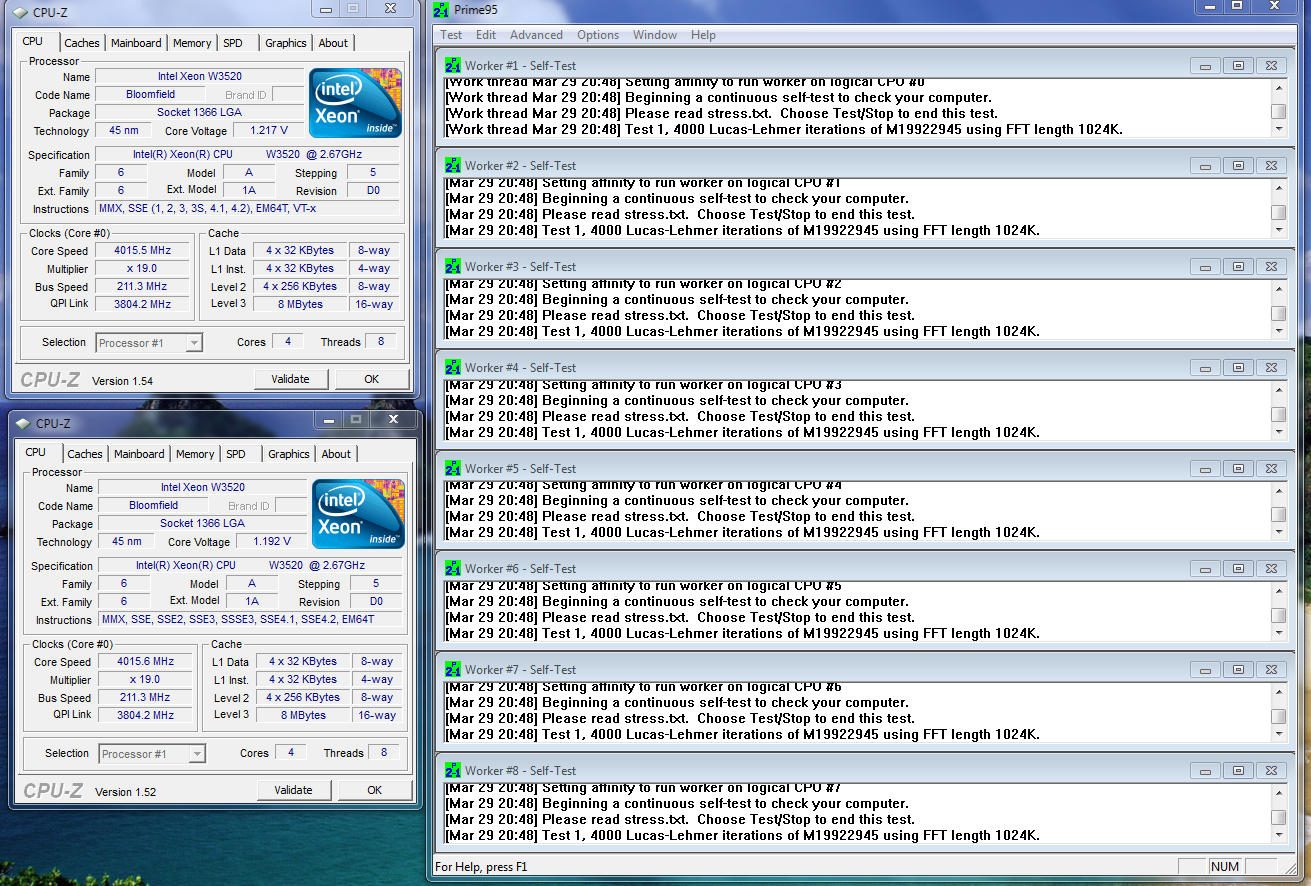The height and width of the screenshot is (886, 1311).
Task: Click Worker #4 window icon
Action: [x=453, y=368]
